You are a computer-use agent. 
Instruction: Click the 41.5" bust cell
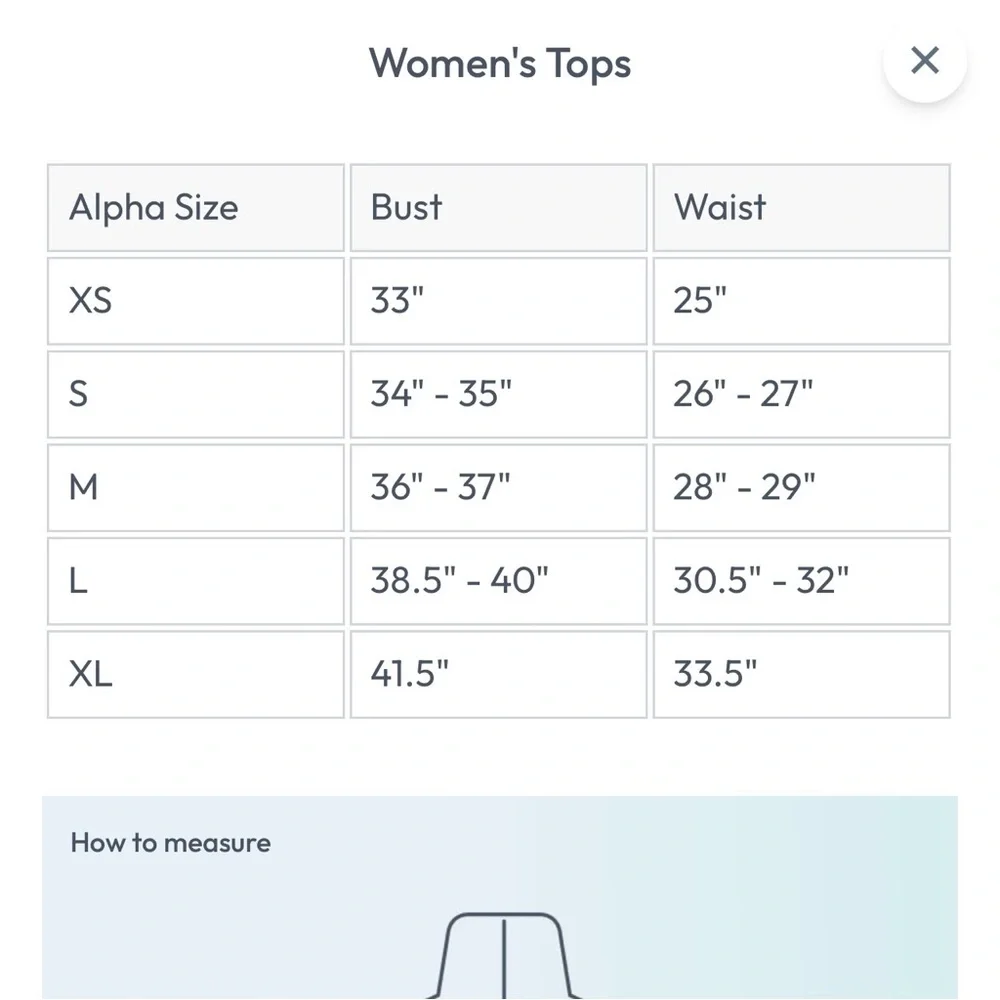[x=409, y=674]
